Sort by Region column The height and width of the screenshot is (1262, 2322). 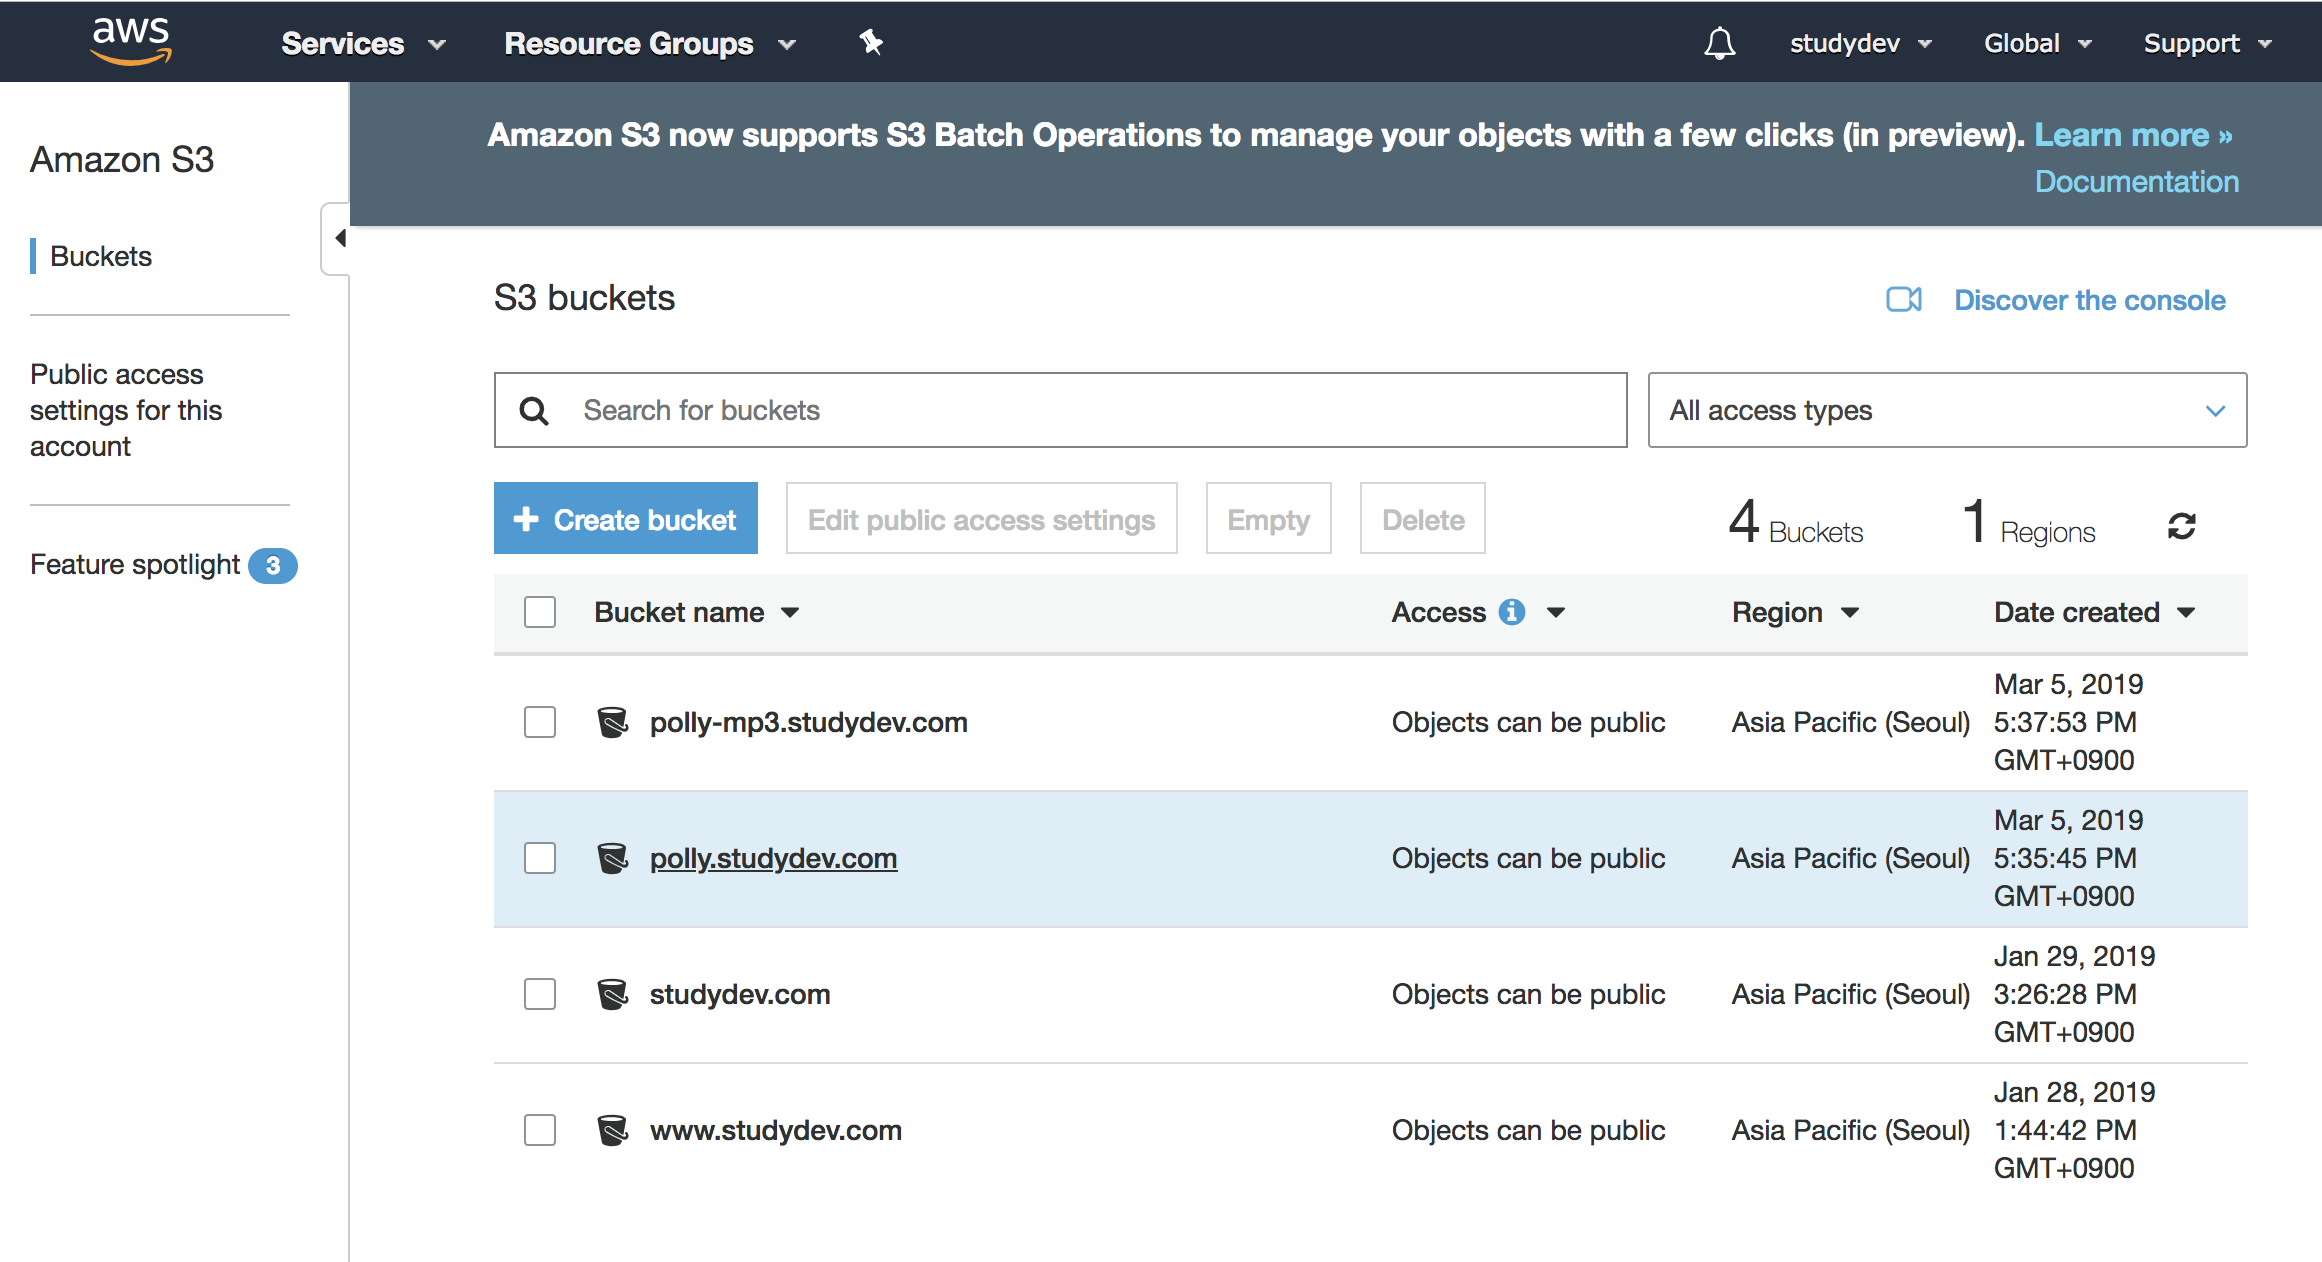point(1795,612)
